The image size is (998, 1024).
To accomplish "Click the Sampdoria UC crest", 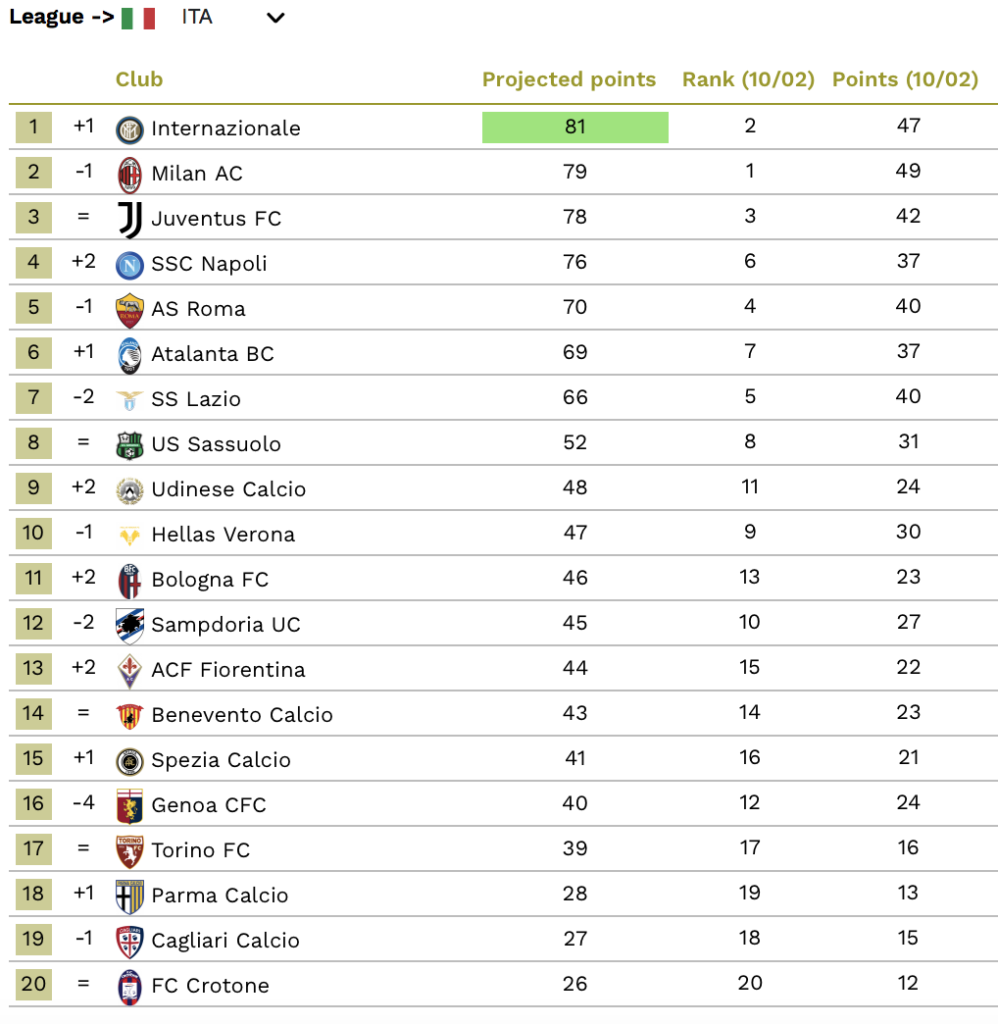I will coord(129,626).
